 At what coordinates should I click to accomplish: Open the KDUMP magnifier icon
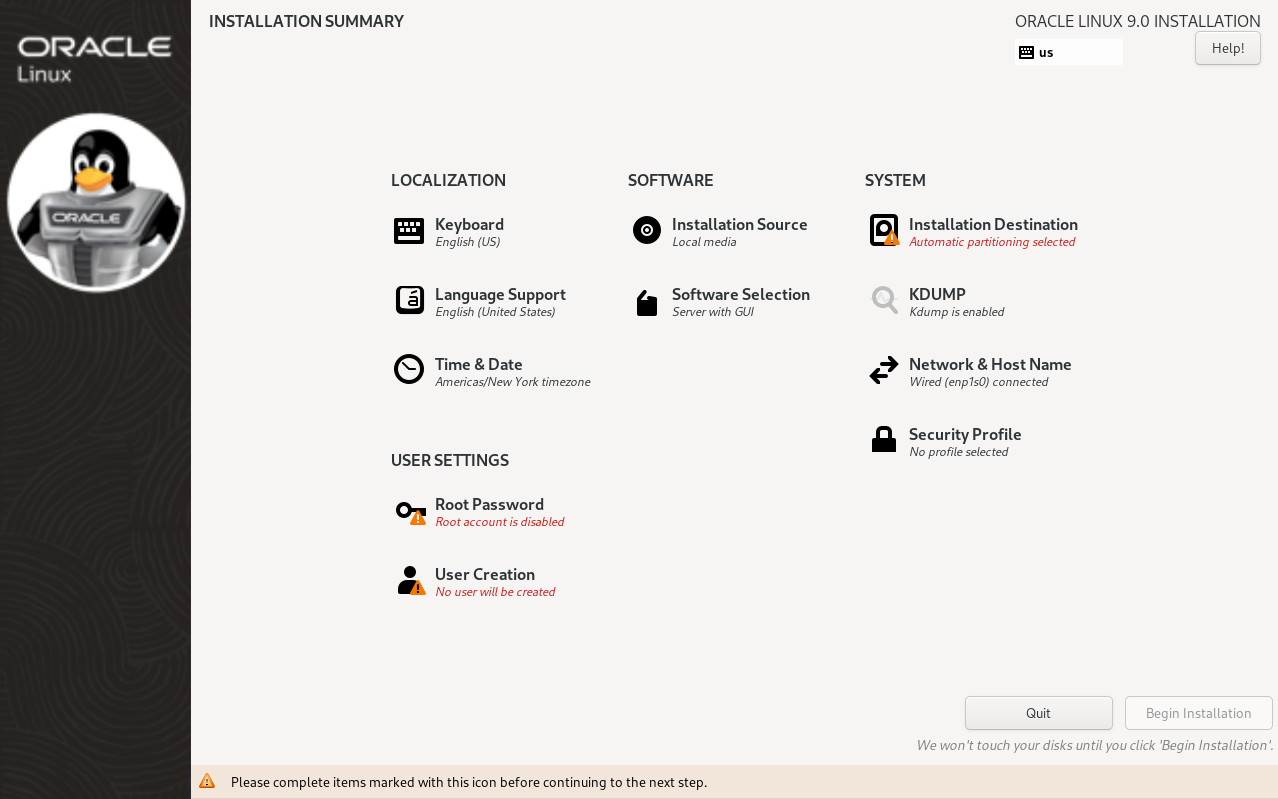pos(882,301)
